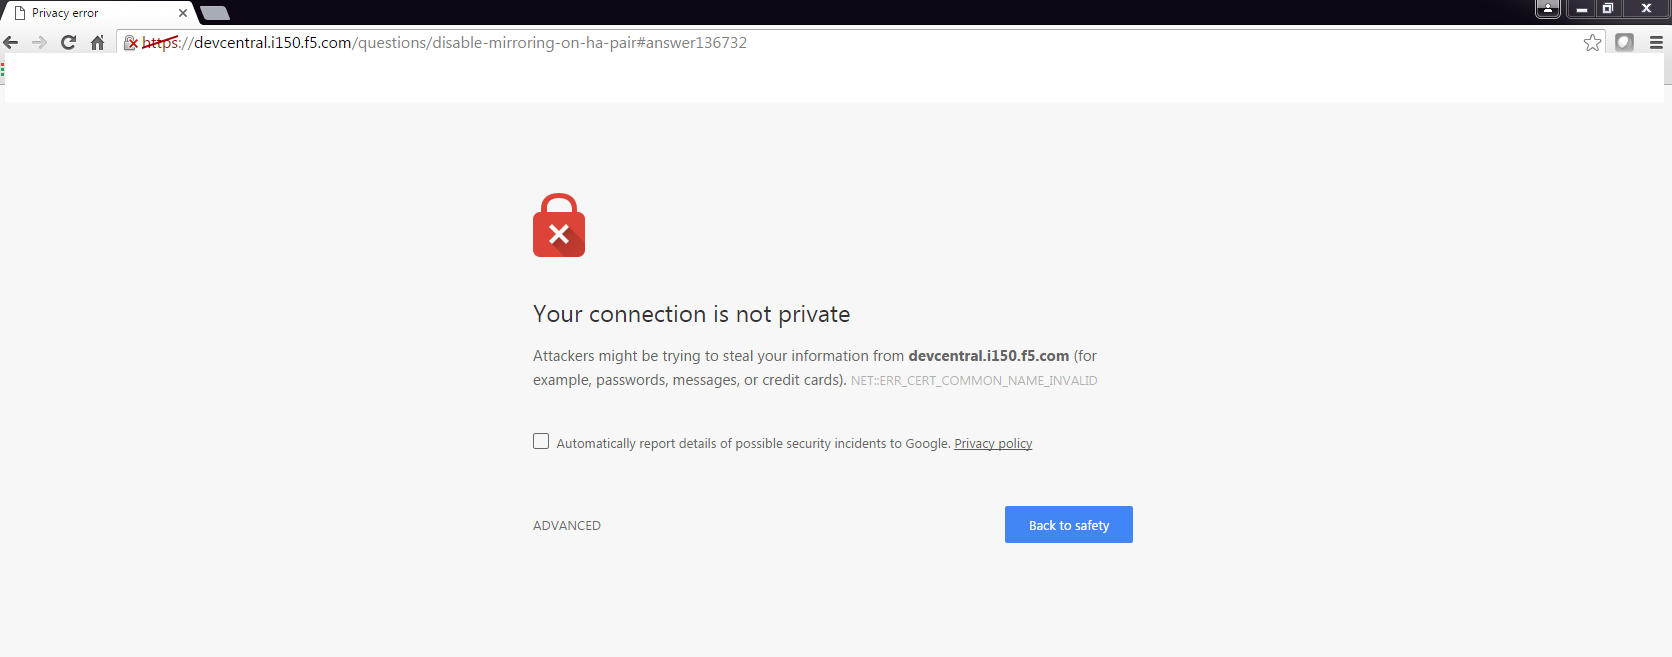Minimize the browser window

(1581, 9)
